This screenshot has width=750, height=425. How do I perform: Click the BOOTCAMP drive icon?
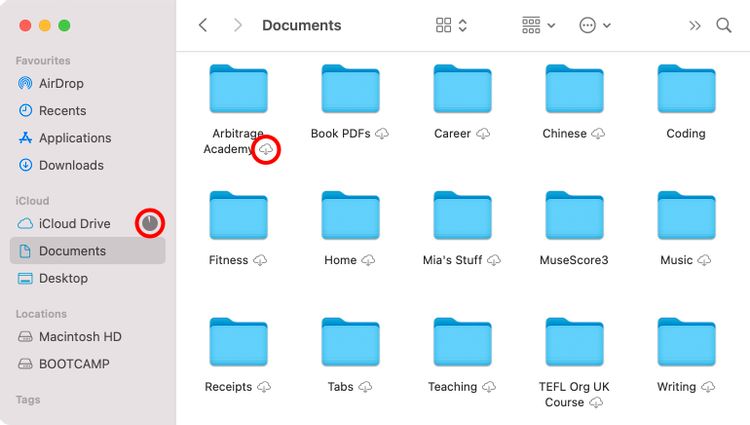25,364
